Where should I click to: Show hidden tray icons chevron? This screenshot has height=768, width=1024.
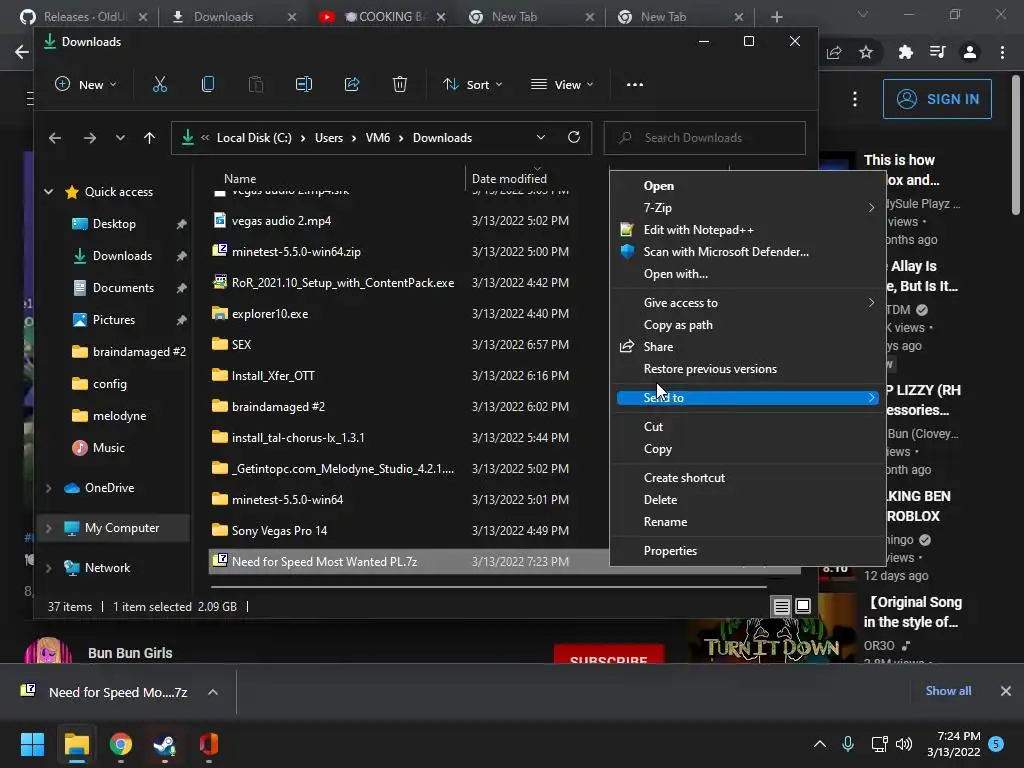(820, 743)
